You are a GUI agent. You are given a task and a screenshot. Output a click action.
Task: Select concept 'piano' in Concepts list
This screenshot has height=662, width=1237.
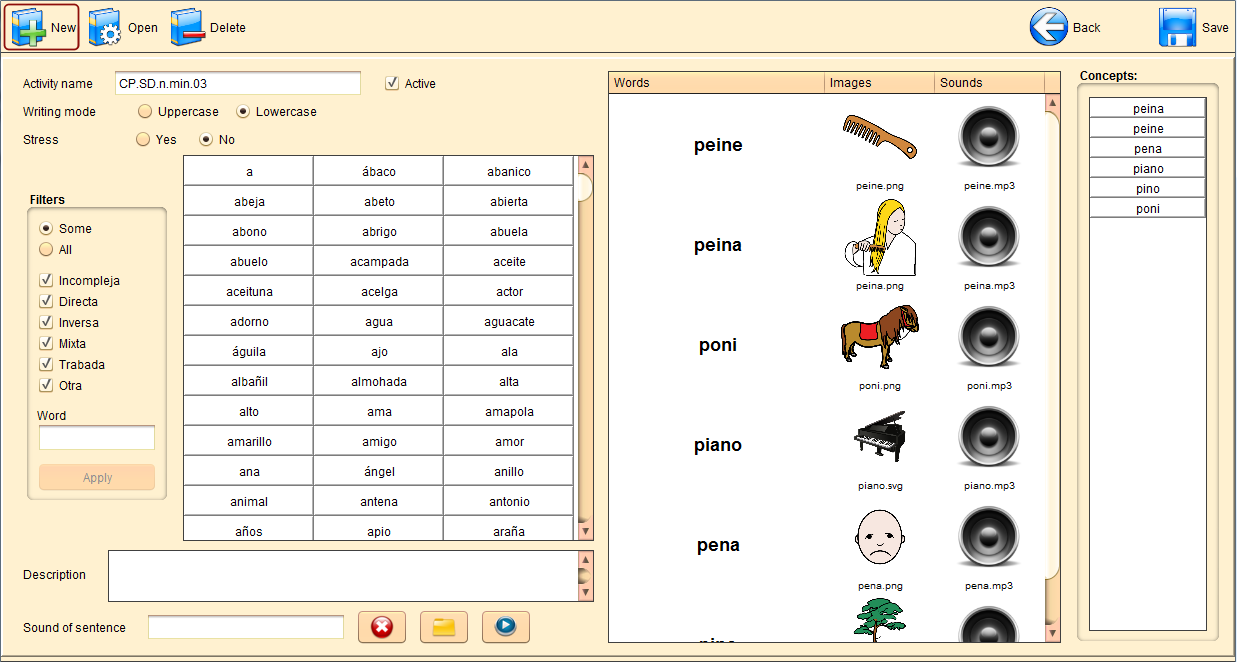click(x=1148, y=168)
